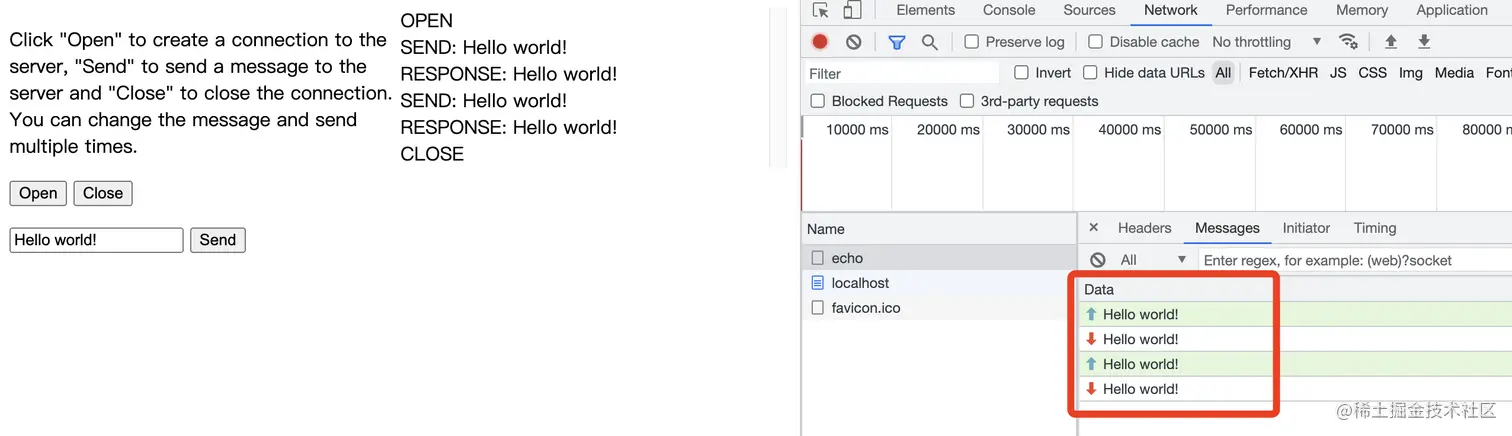Screen dimensions: 1512x436
Task: Close the request details pane with X
Action: 1093,228
